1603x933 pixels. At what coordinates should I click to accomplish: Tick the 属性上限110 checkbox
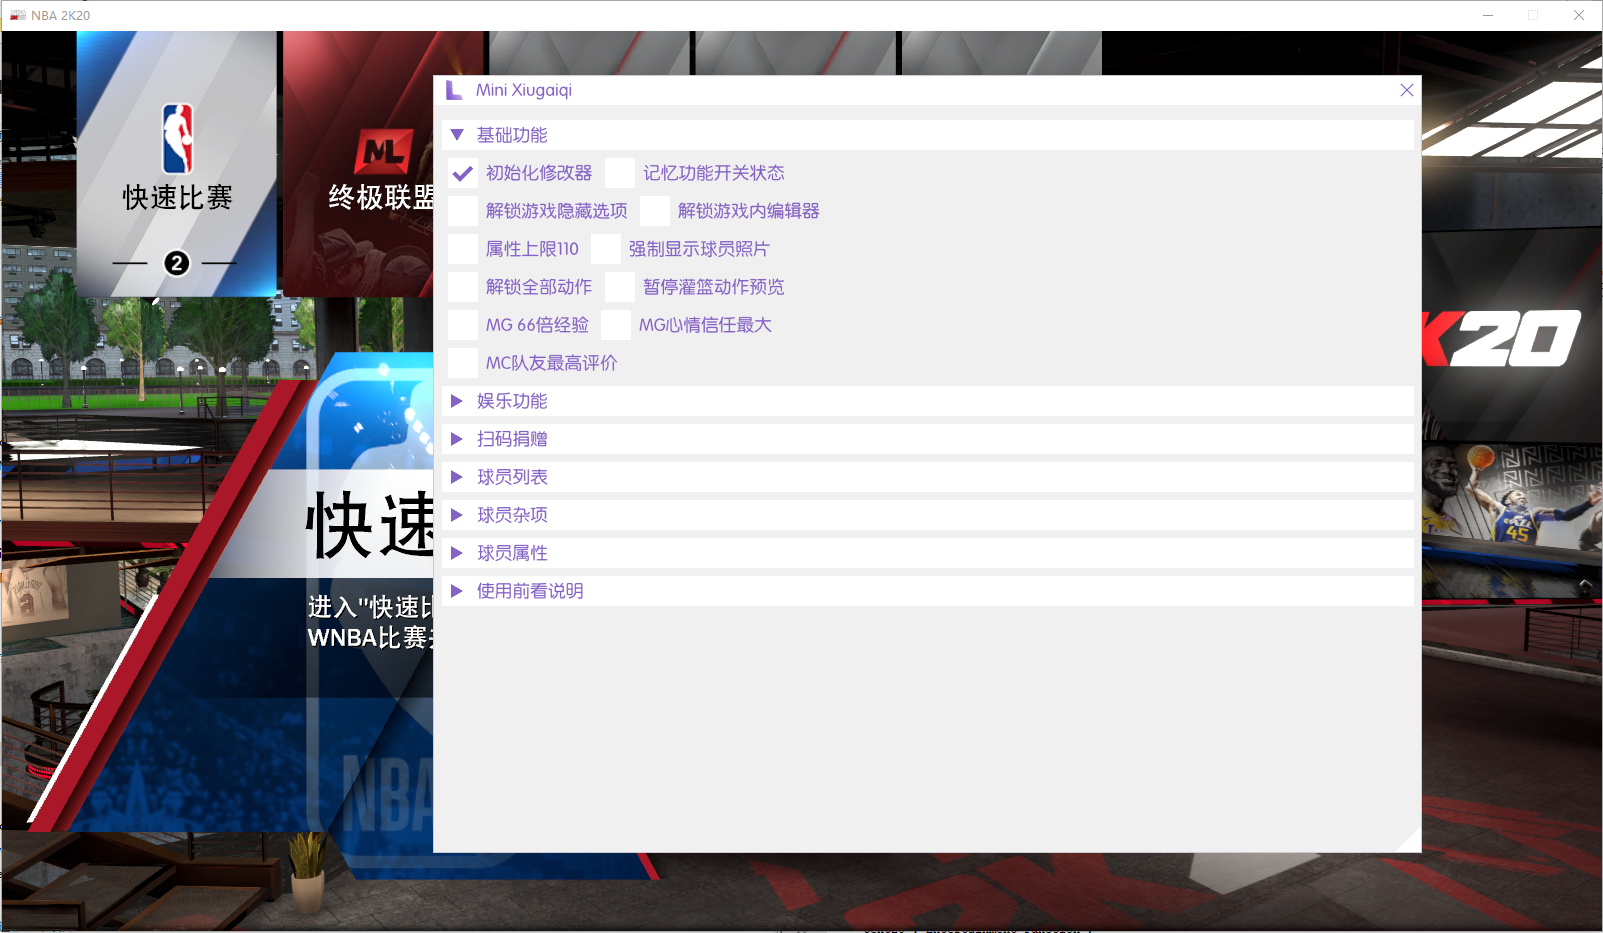463,249
